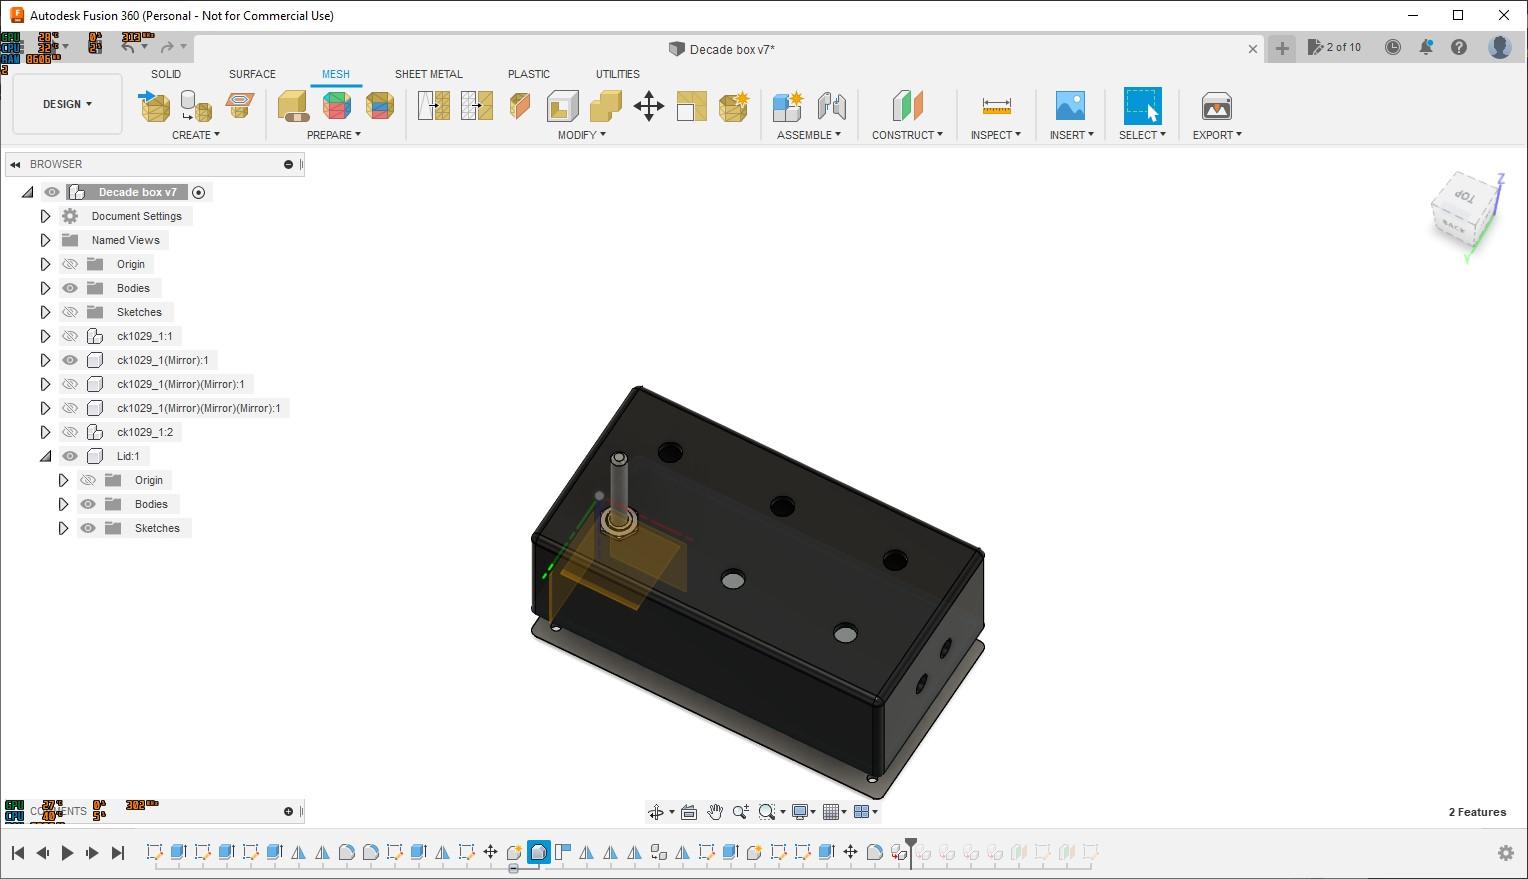The width and height of the screenshot is (1528, 879).
Task: Activate the Decade box v7 component radio button
Action: [198, 192]
